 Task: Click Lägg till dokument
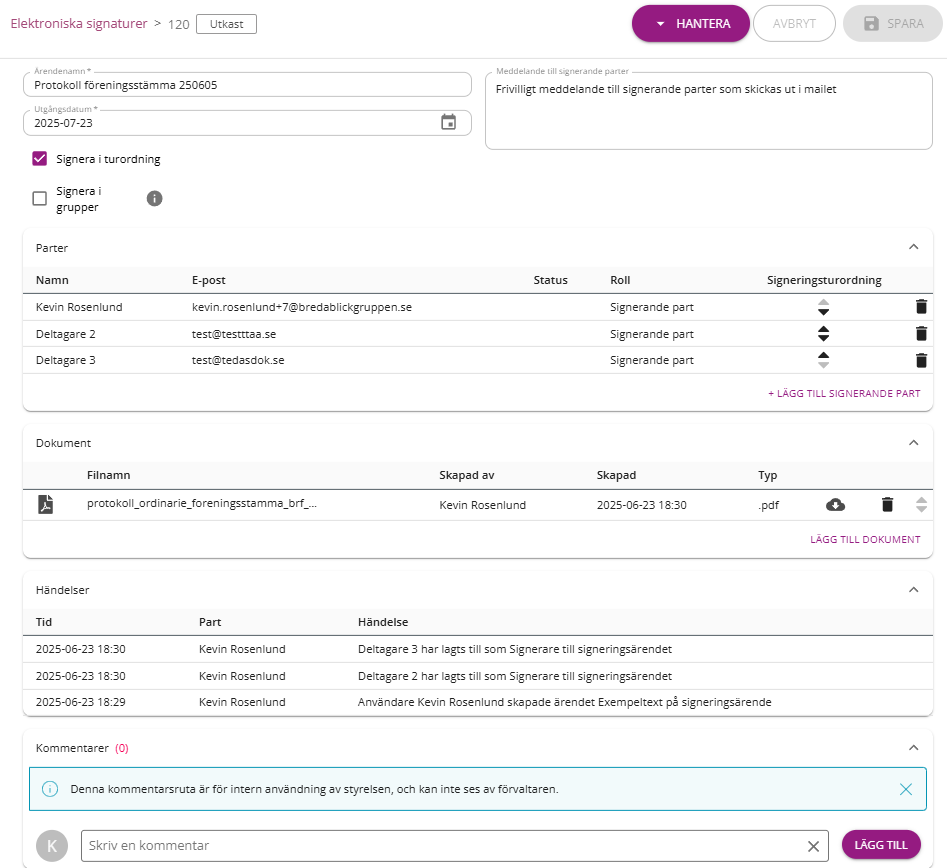click(x=865, y=539)
